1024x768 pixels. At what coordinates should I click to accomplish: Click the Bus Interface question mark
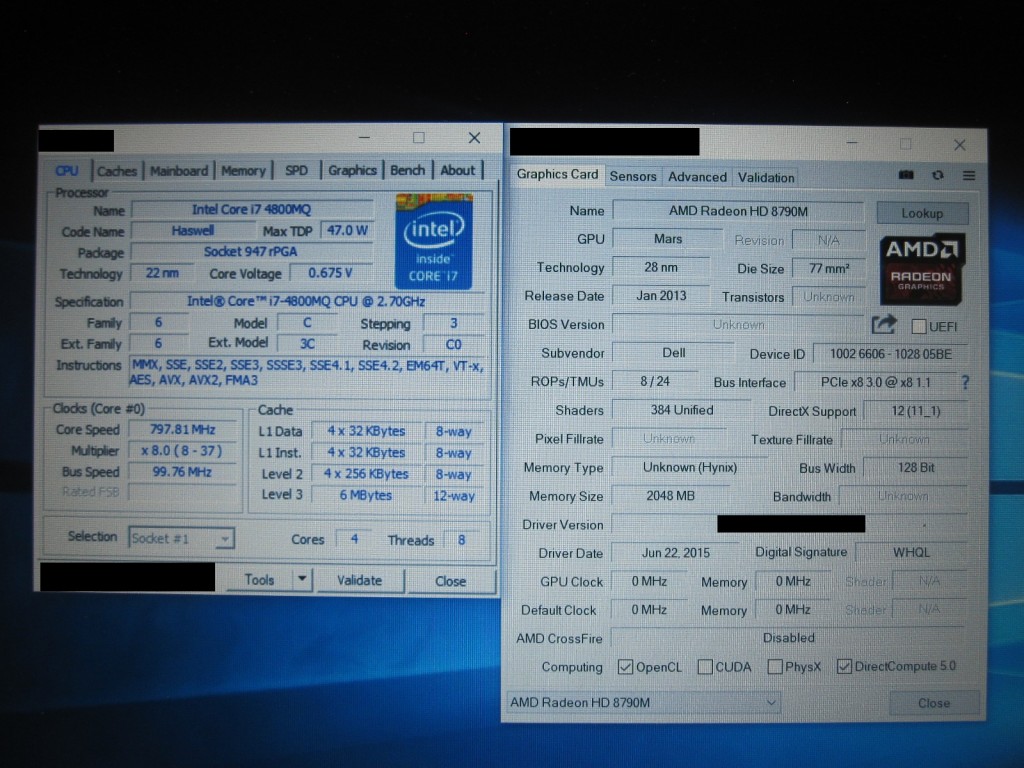click(965, 383)
